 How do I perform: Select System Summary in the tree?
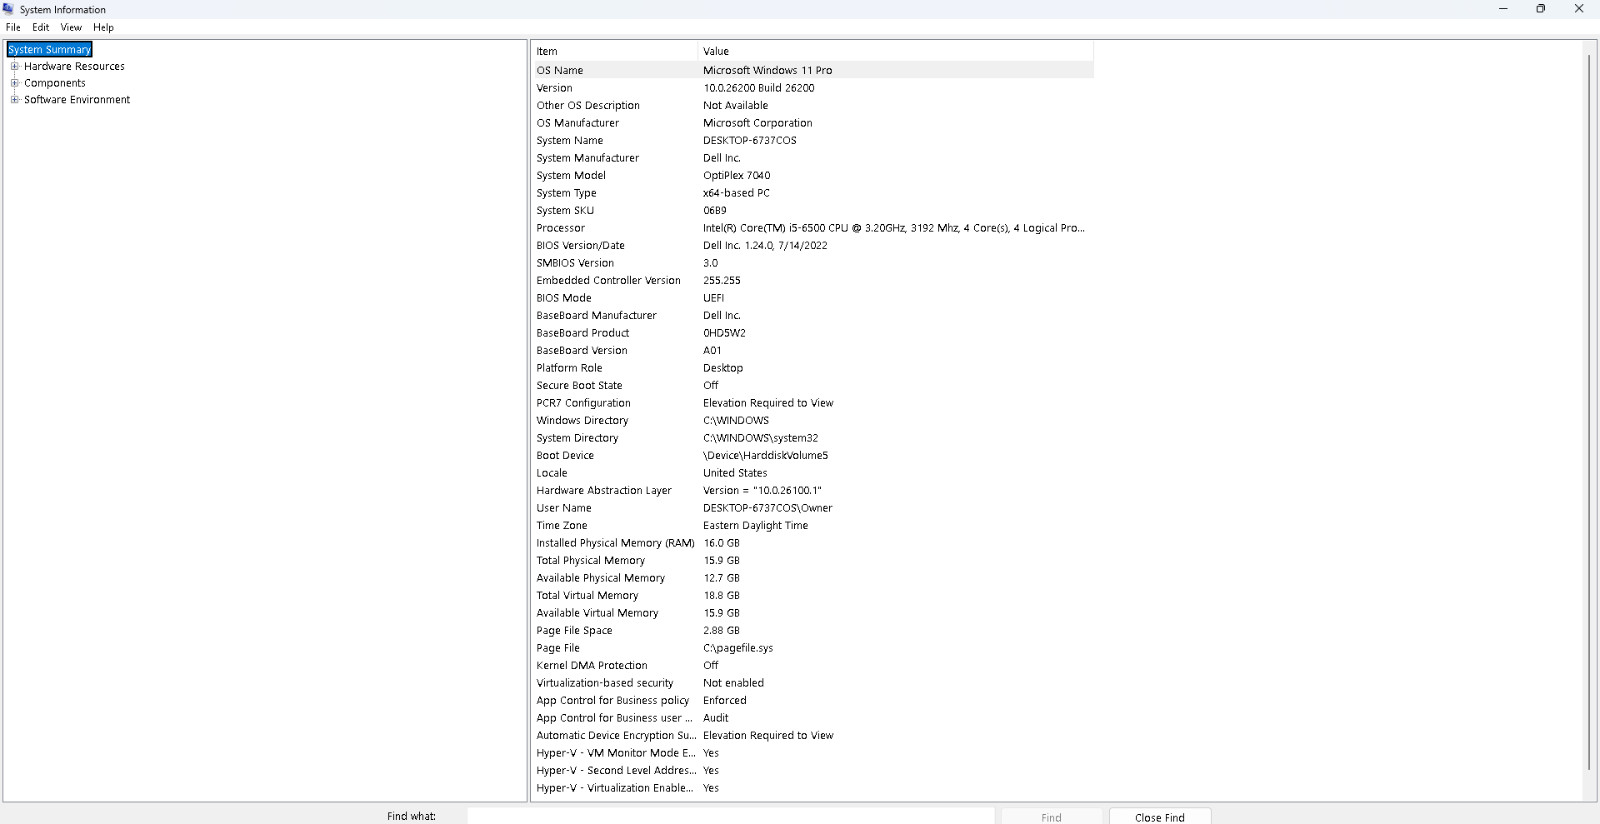point(49,49)
